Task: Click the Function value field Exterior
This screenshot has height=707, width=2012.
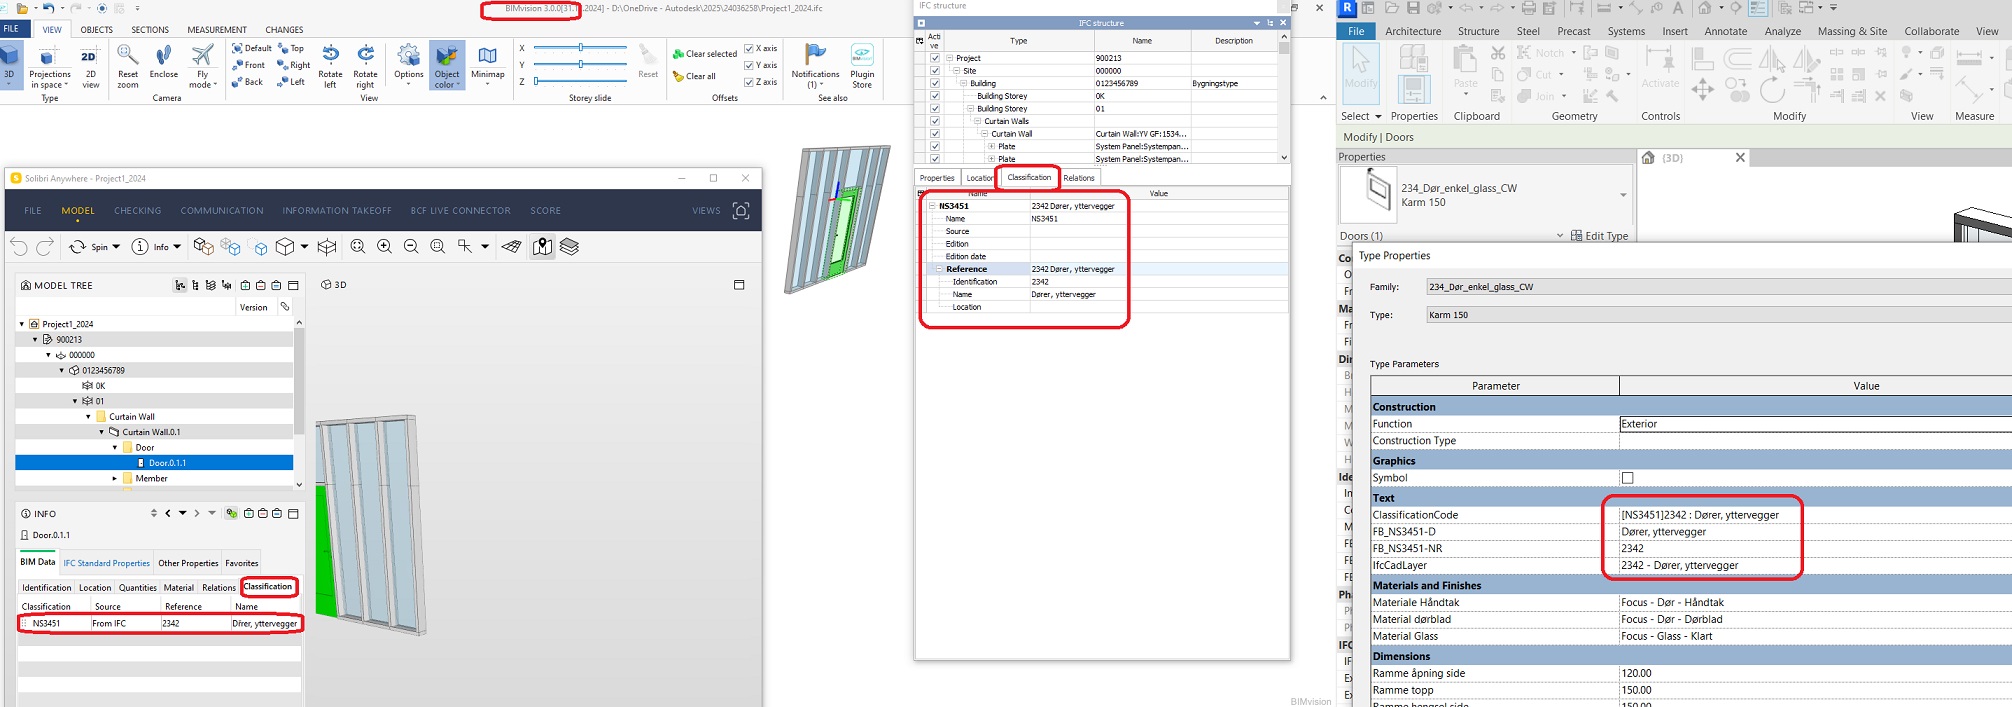Action: 1815,424
